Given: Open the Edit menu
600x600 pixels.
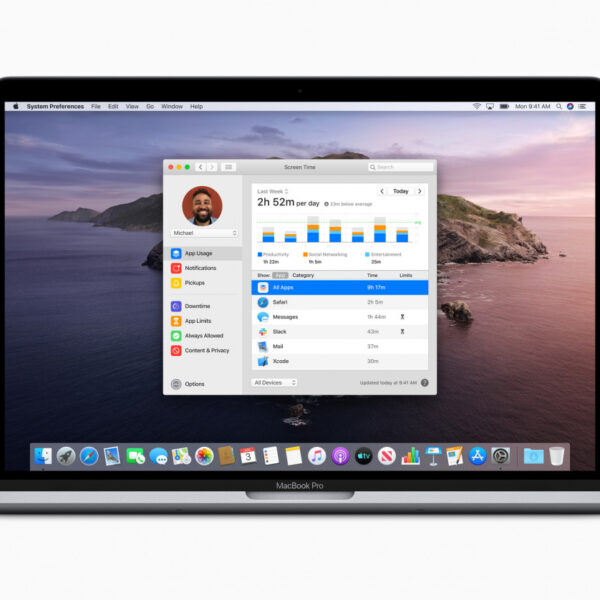Looking at the screenshot, I should tap(113, 106).
